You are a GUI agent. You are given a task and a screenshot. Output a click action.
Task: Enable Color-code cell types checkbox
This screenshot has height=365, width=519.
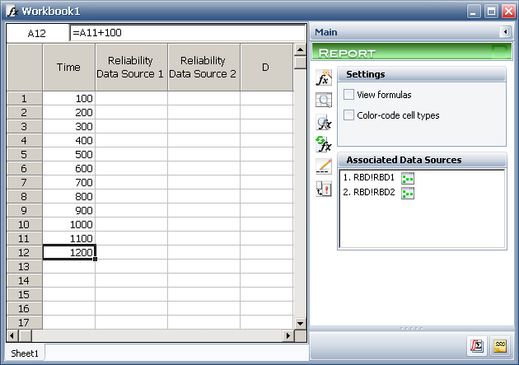(349, 115)
